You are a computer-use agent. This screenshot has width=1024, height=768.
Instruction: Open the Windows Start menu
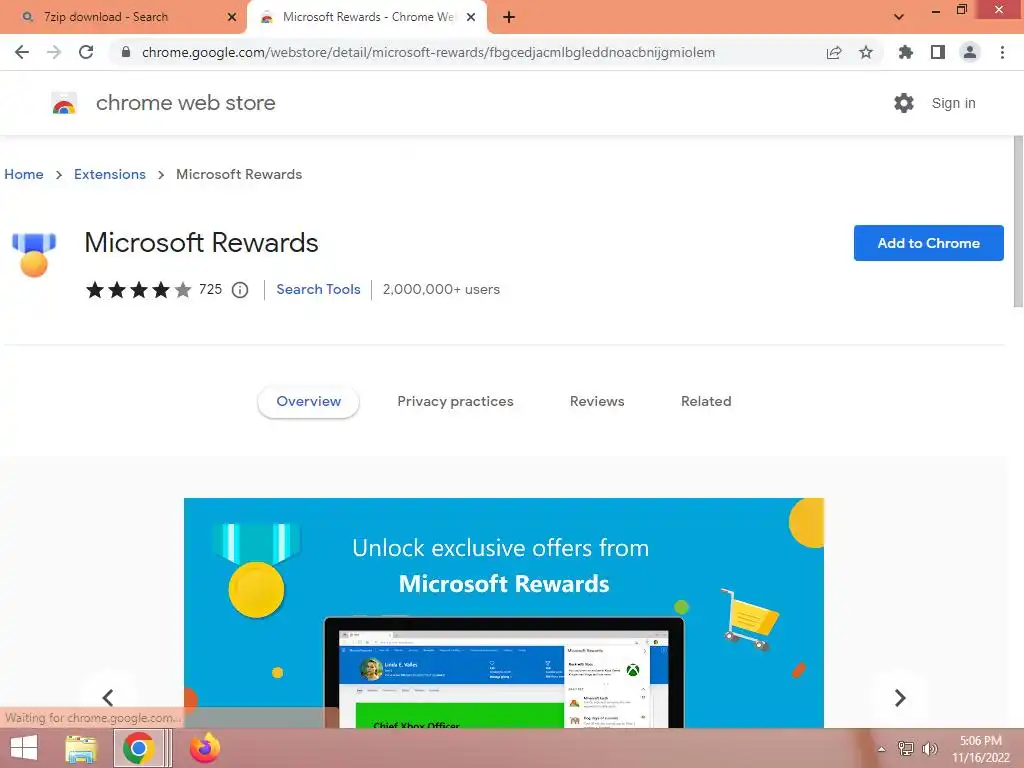point(24,748)
